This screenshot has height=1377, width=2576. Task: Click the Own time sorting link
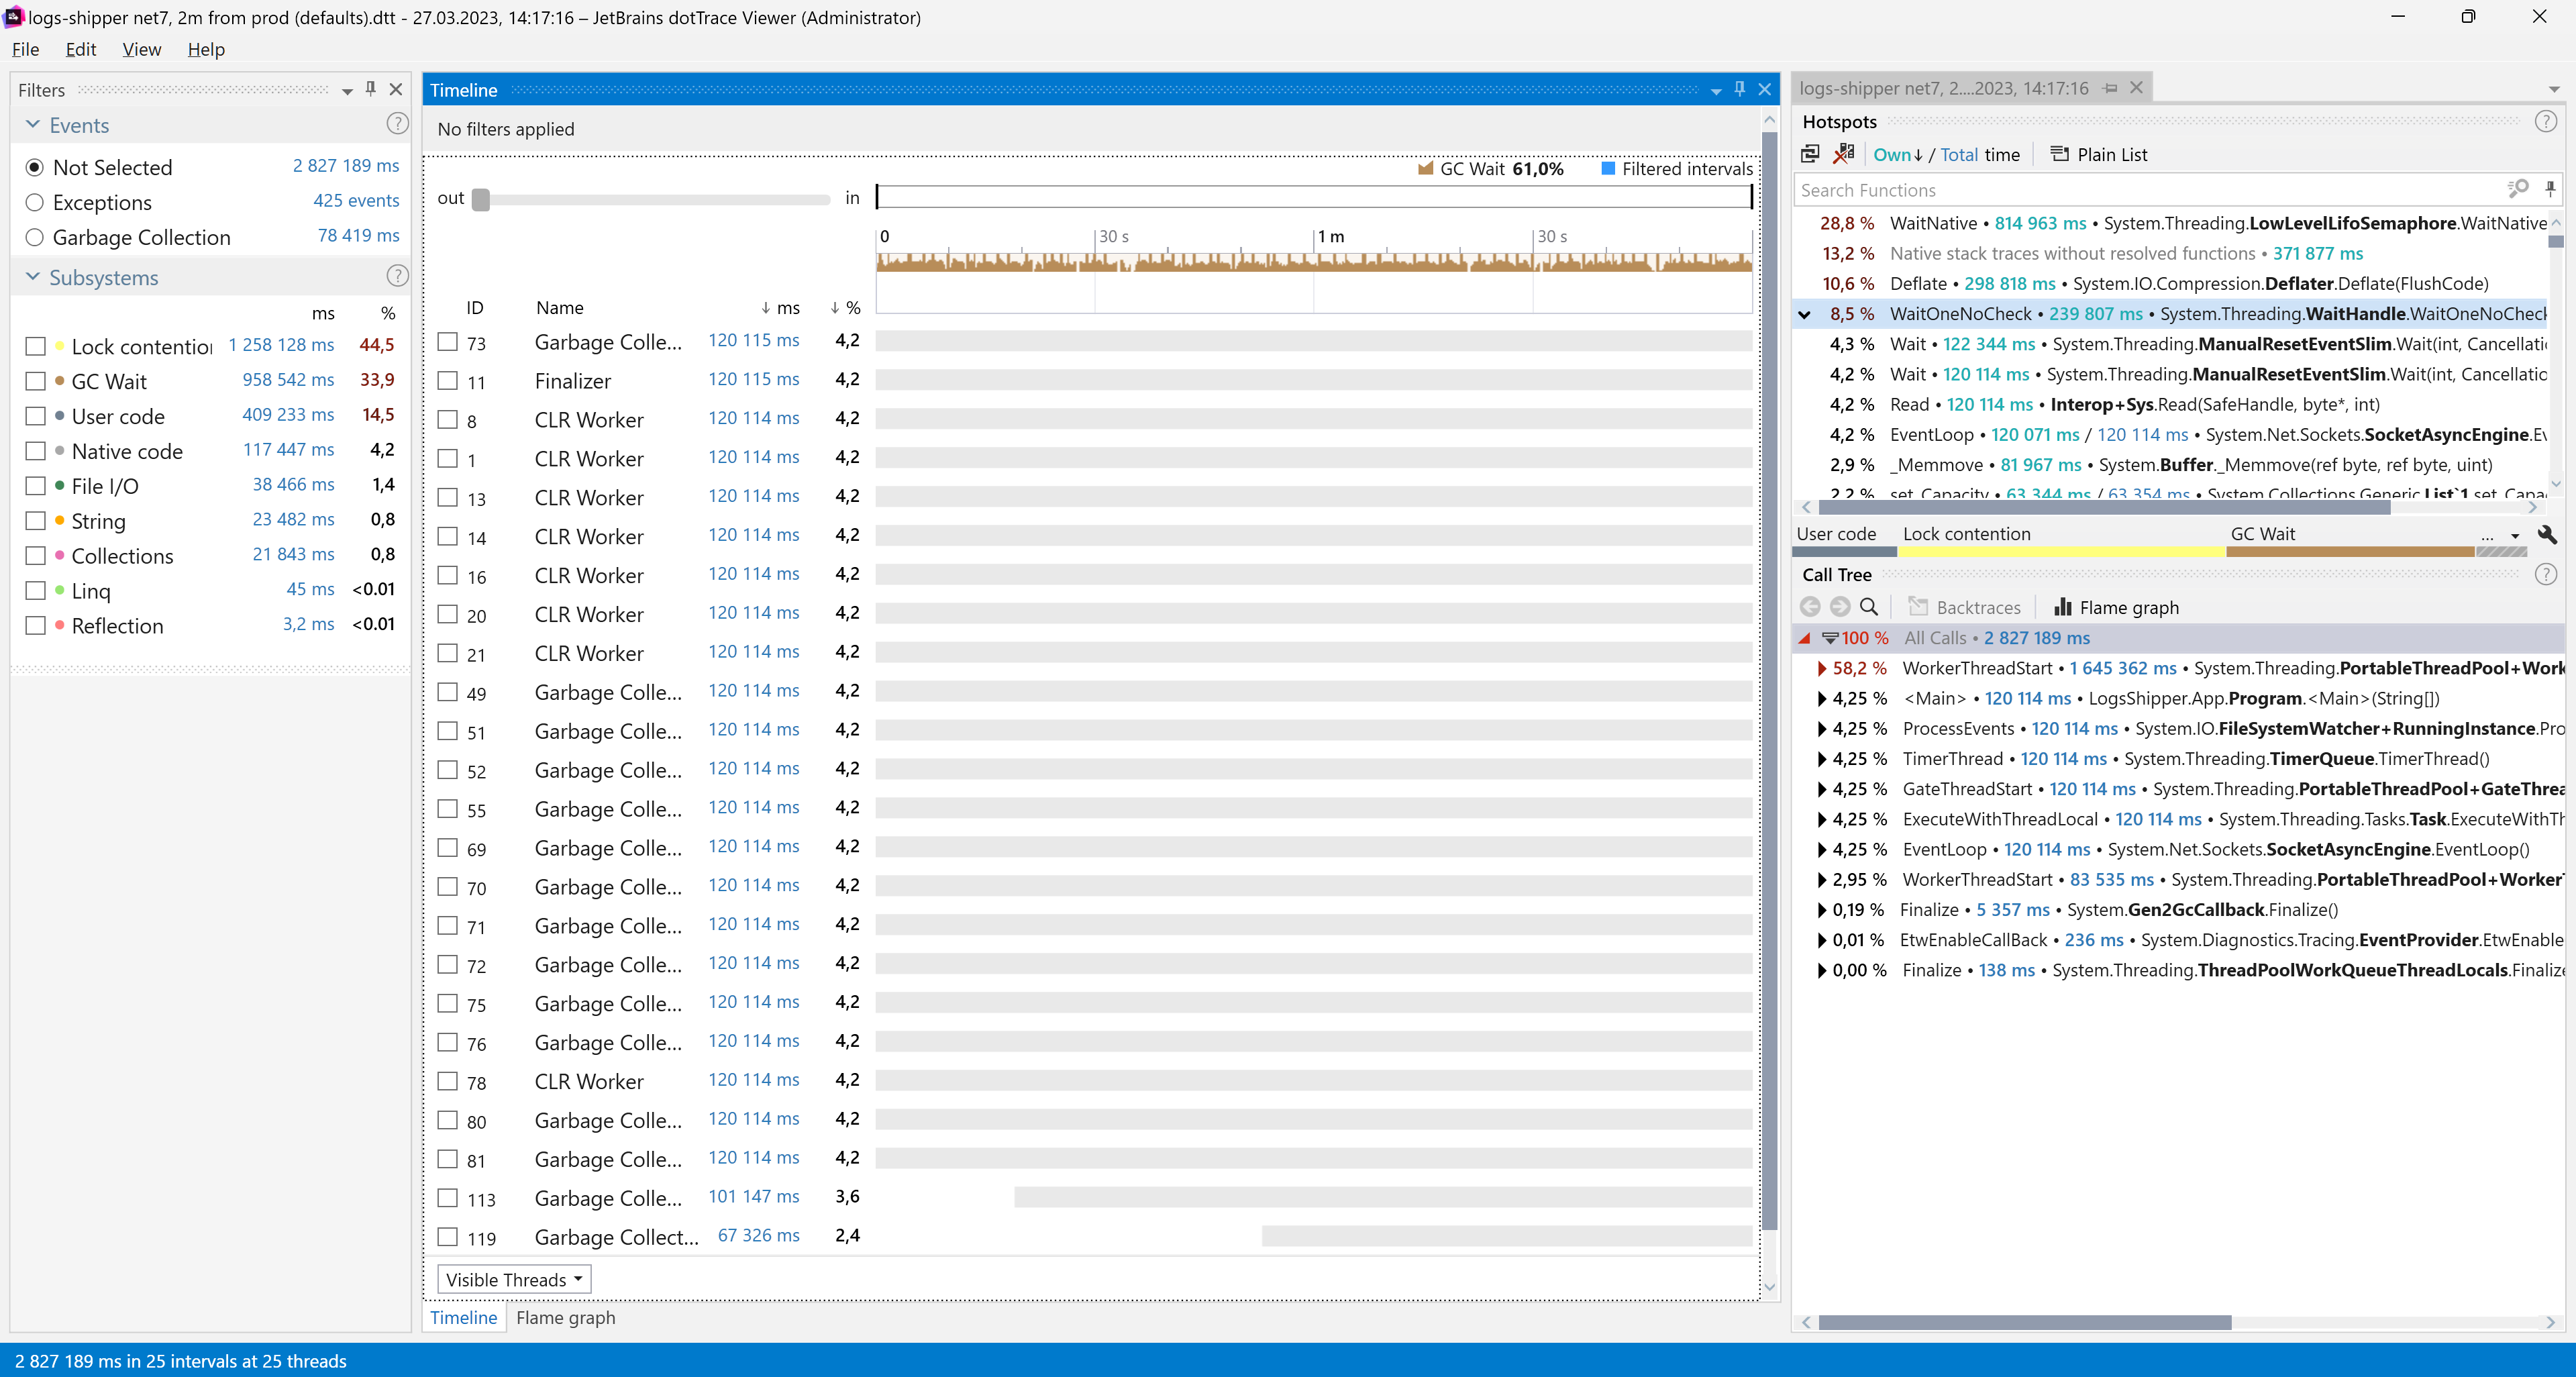click(x=1893, y=154)
